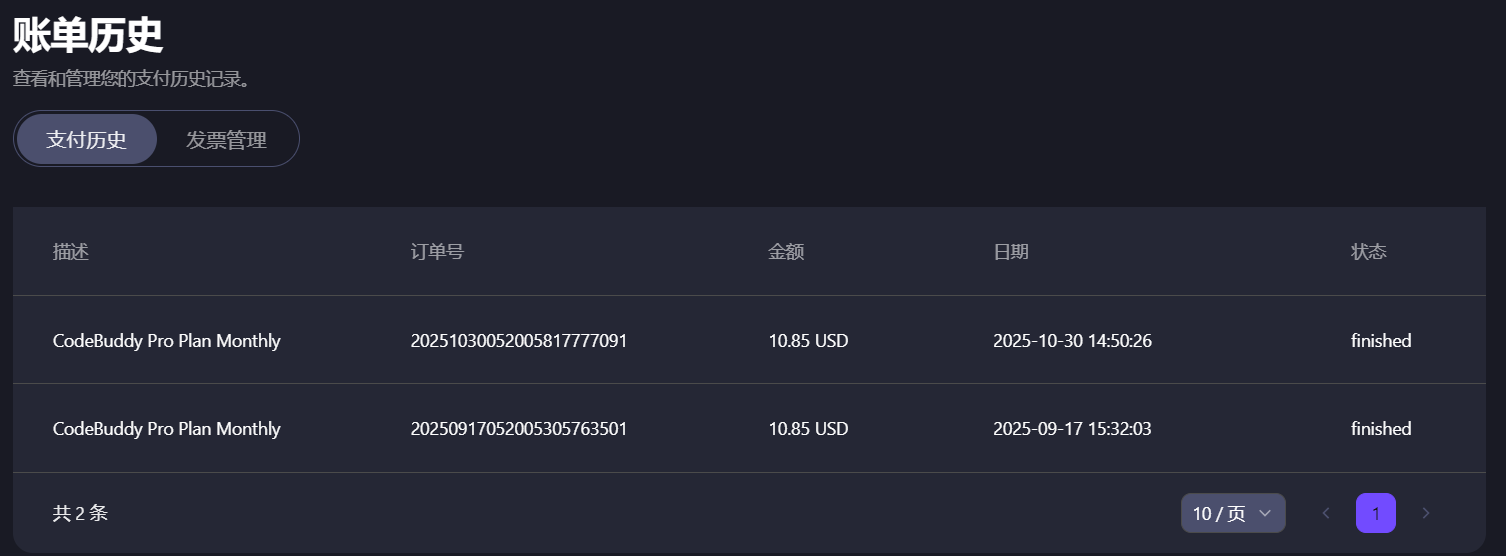Click finished status of September order

(x=1381, y=429)
